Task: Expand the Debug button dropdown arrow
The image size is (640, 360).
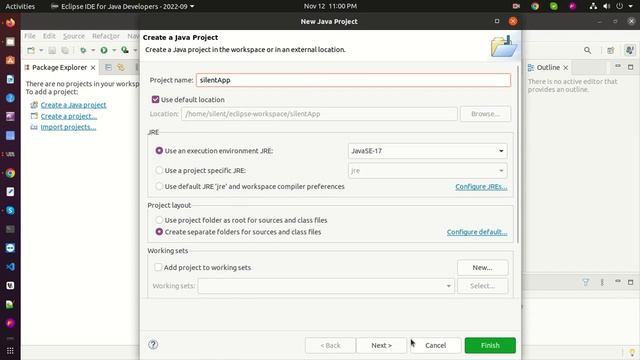Action: 93,50
